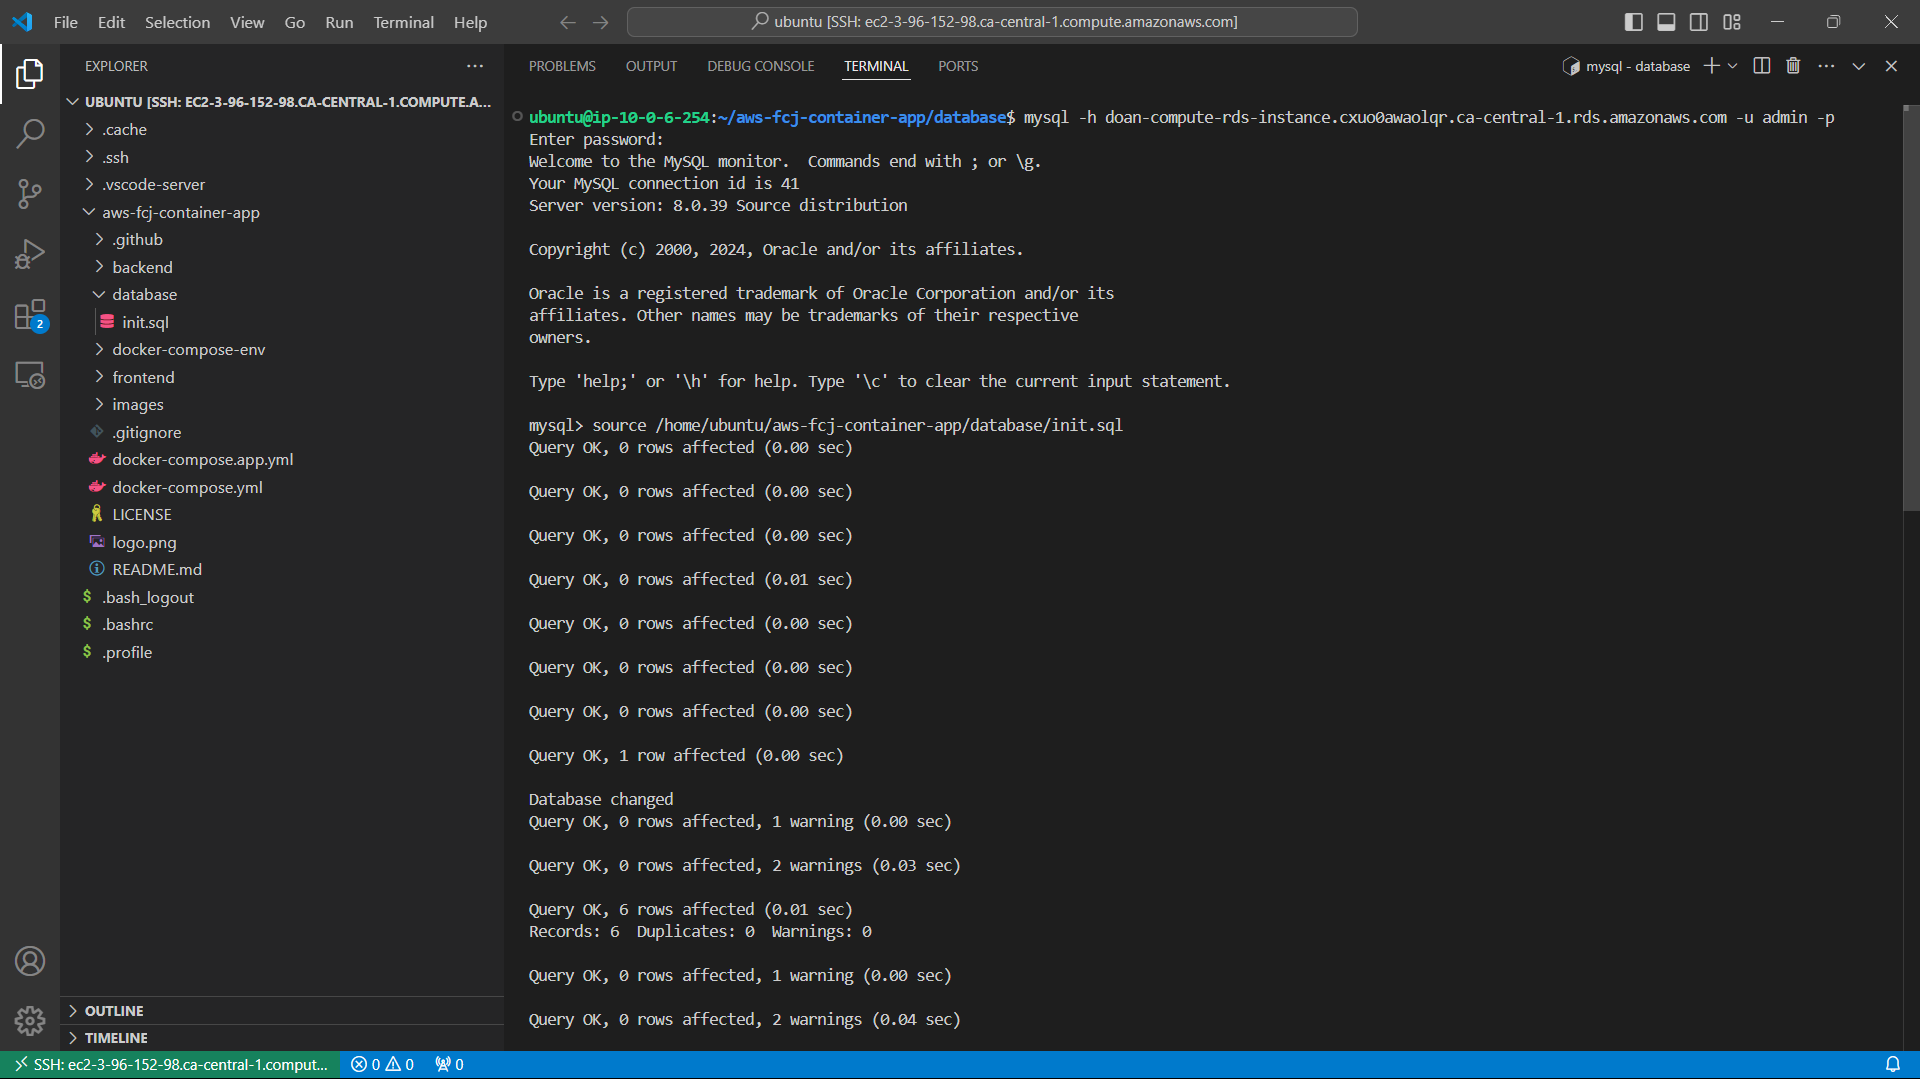Open Source Control view
Image resolution: width=1920 pixels, height=1079 pixels.
[x=30, y=194]
